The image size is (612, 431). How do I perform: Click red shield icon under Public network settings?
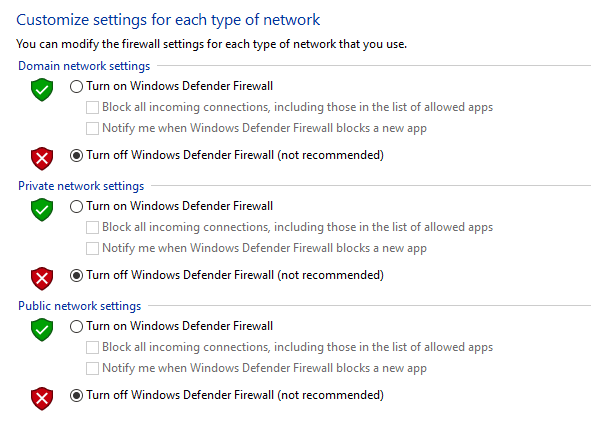click(x=41, y=397)
